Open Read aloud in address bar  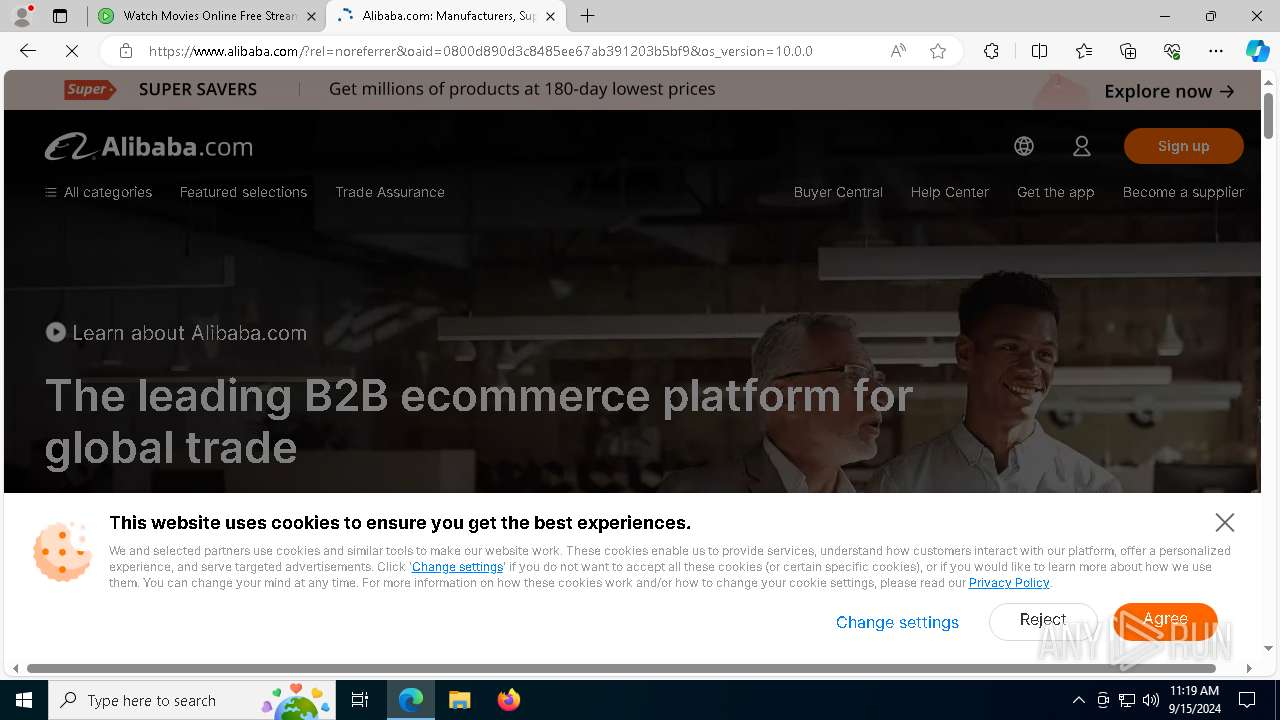click(898, 51)
